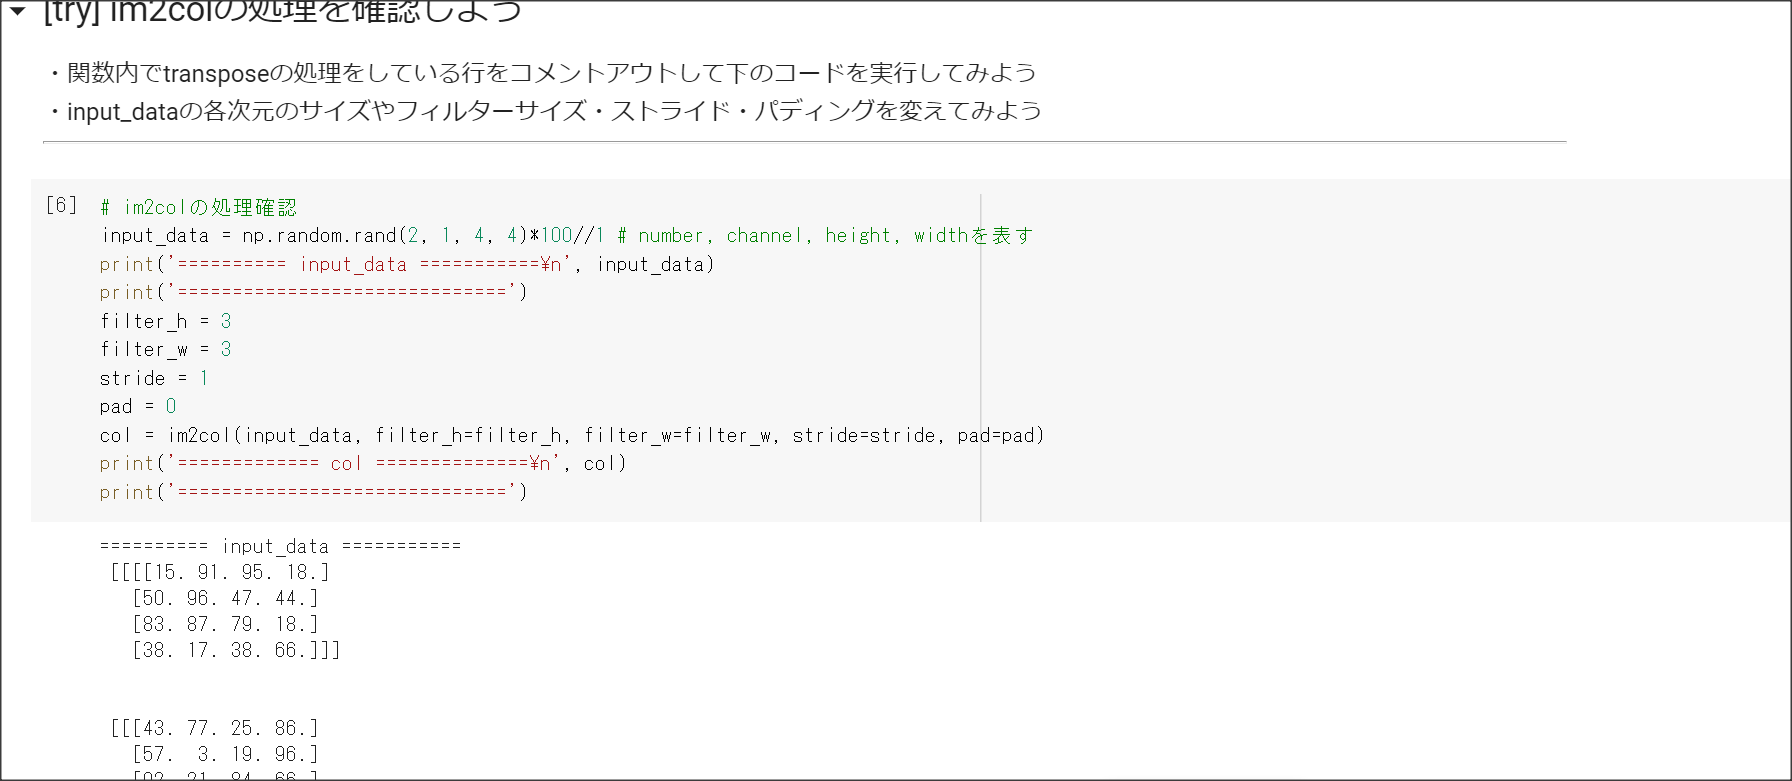The width and height of the screenshot is (1792, 781).
Task: Click the comment 'number, channel, height, widthを表す'
Action: pyautogui.click(x=826, y=236)
